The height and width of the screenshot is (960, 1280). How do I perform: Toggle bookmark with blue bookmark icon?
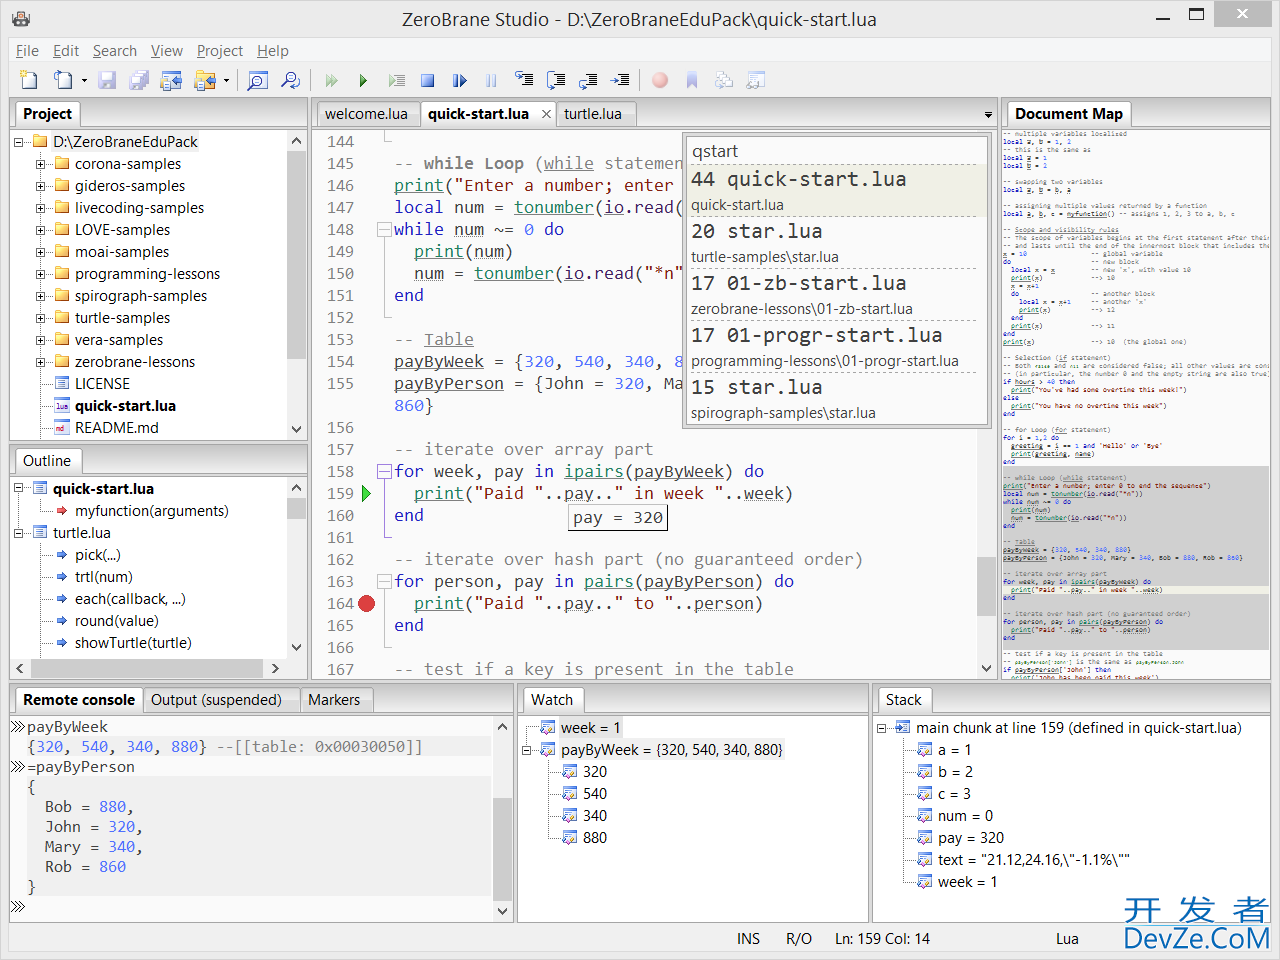(x=692, y=80)
